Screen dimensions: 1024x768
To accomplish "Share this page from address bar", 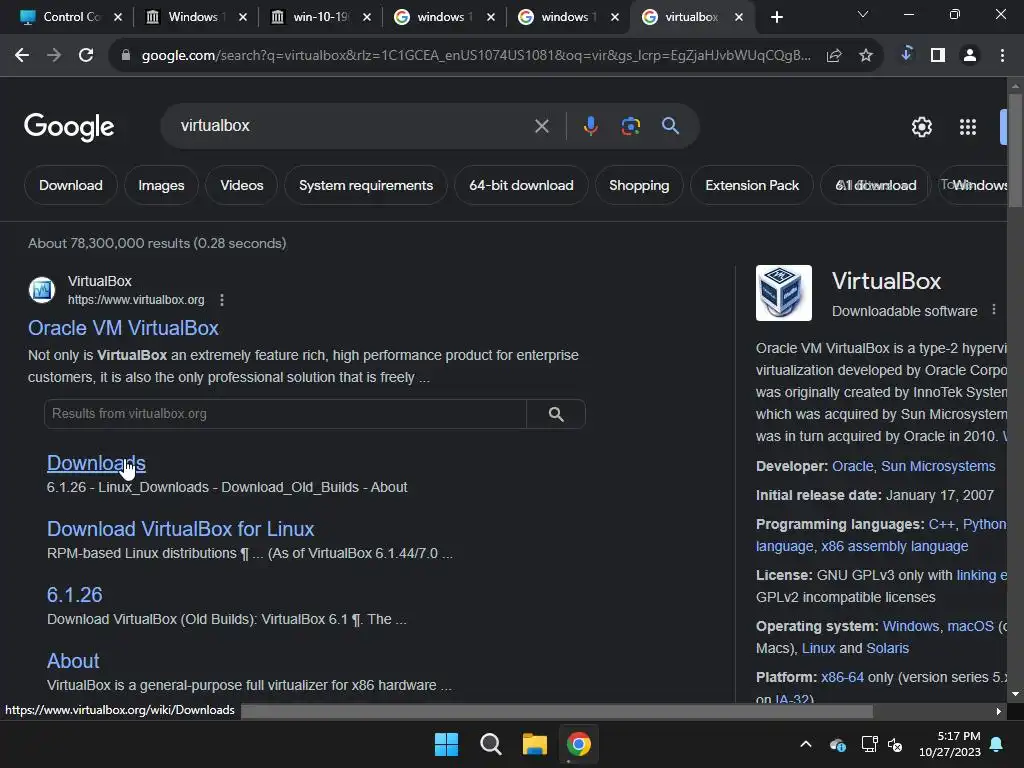I will 834,56.
